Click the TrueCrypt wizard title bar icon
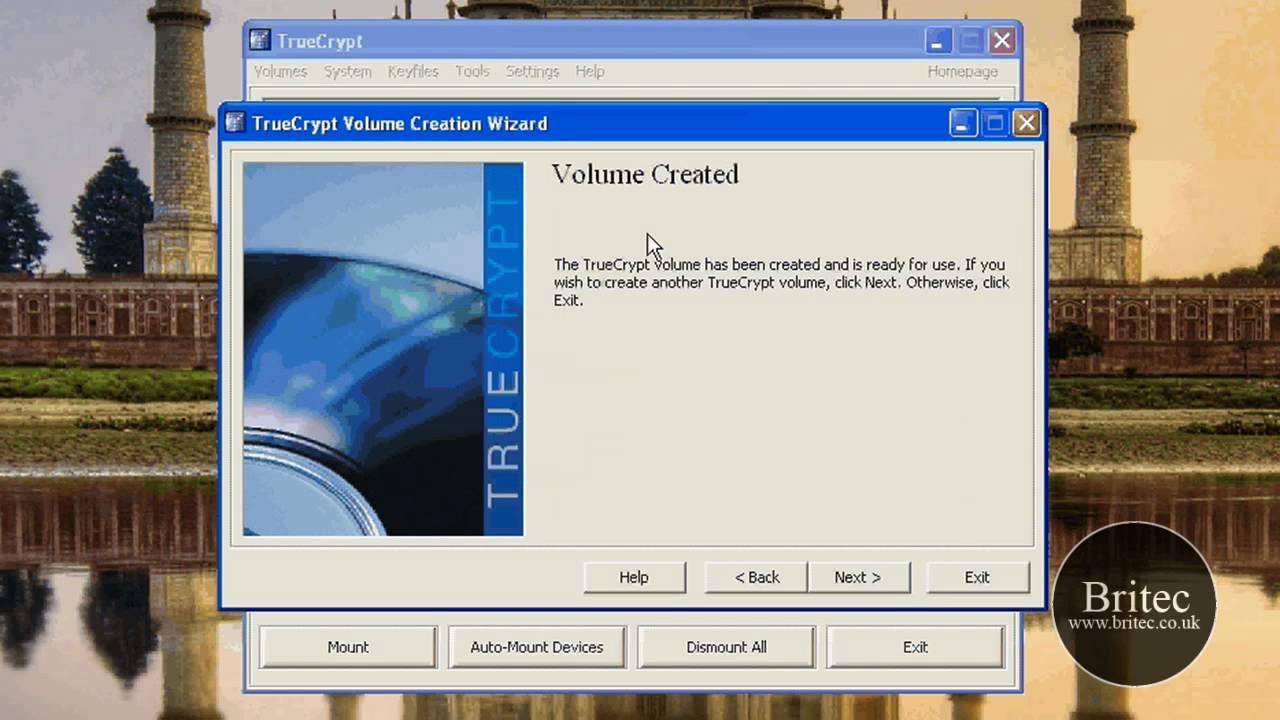This screenshot has height=720, width=1280. point(235,123)
